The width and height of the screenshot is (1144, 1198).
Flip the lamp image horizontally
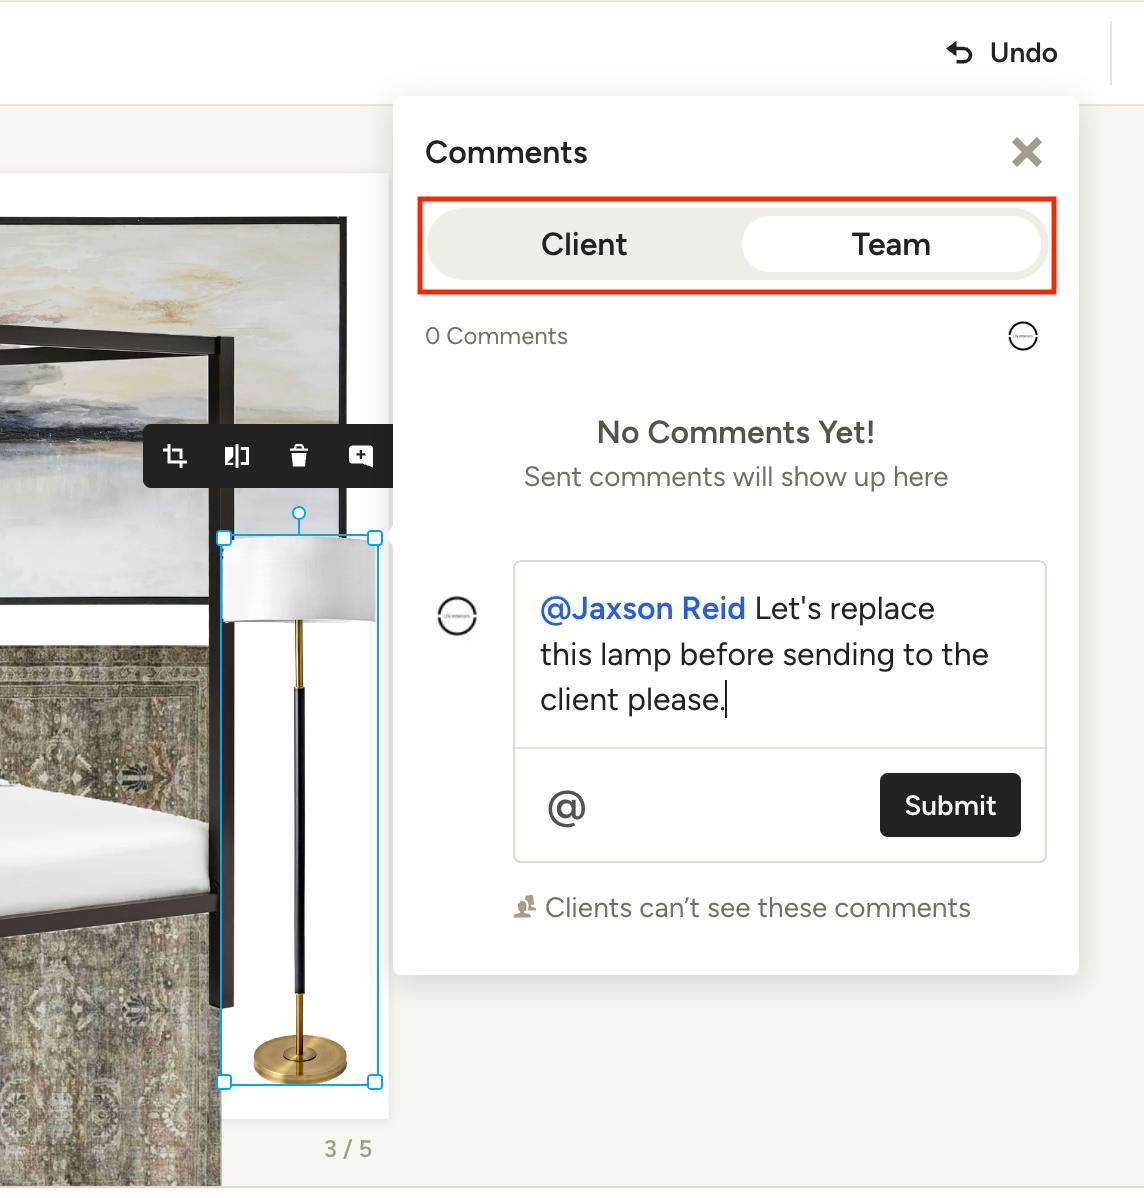tap(237, 457)
